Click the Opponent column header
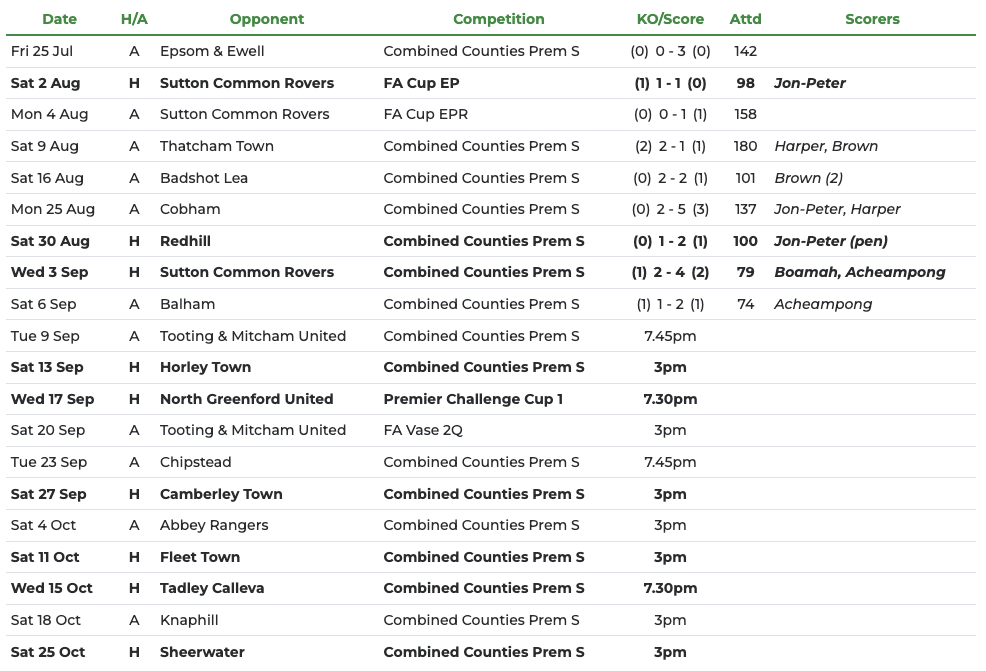The image size is (986, 671). click(x=267, y=19)
